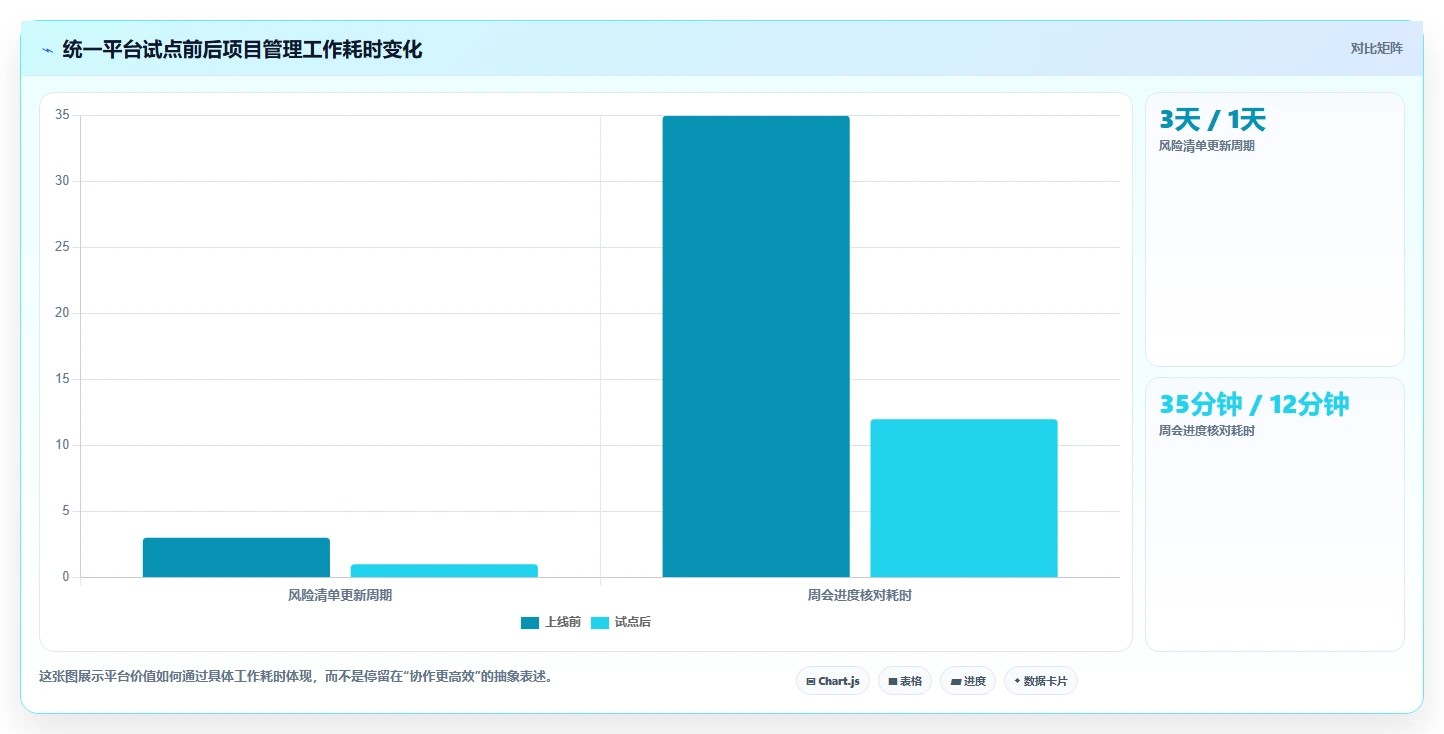Click the lightning icon beside the title

[47, 50]
